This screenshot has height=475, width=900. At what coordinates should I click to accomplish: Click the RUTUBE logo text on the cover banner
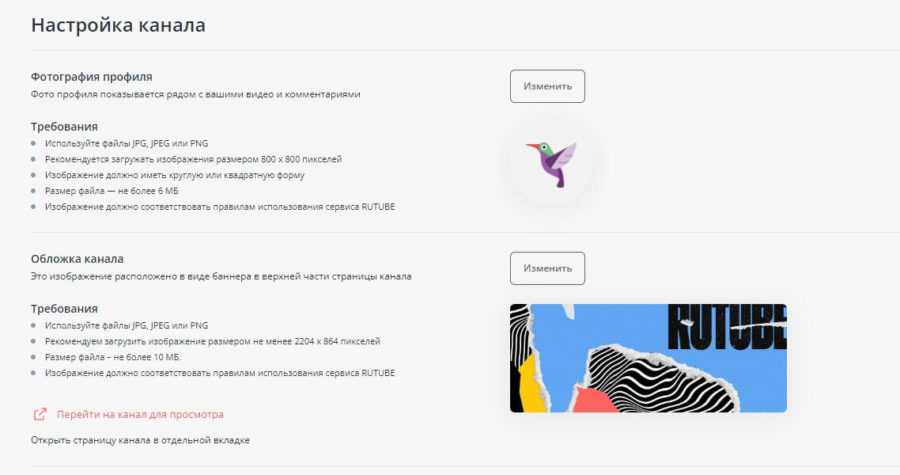click(727, 327)
